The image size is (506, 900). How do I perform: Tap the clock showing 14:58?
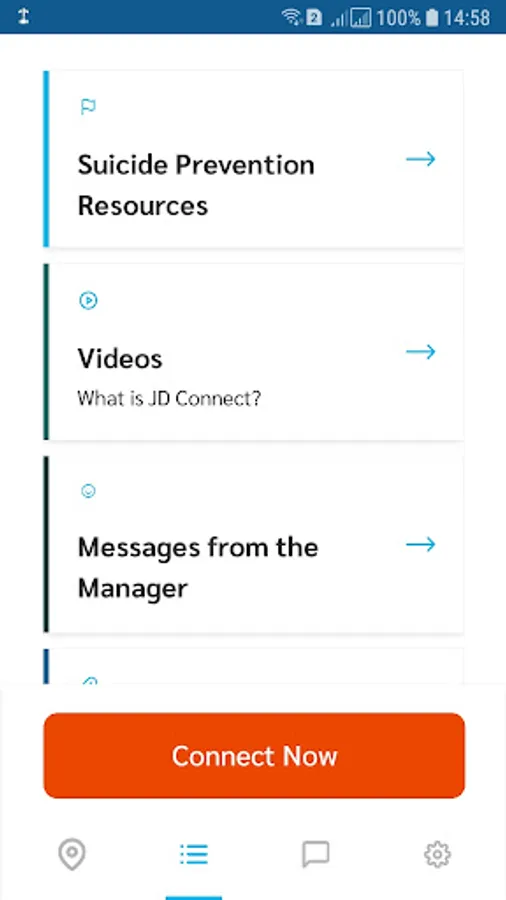click(x=467, y=18)
